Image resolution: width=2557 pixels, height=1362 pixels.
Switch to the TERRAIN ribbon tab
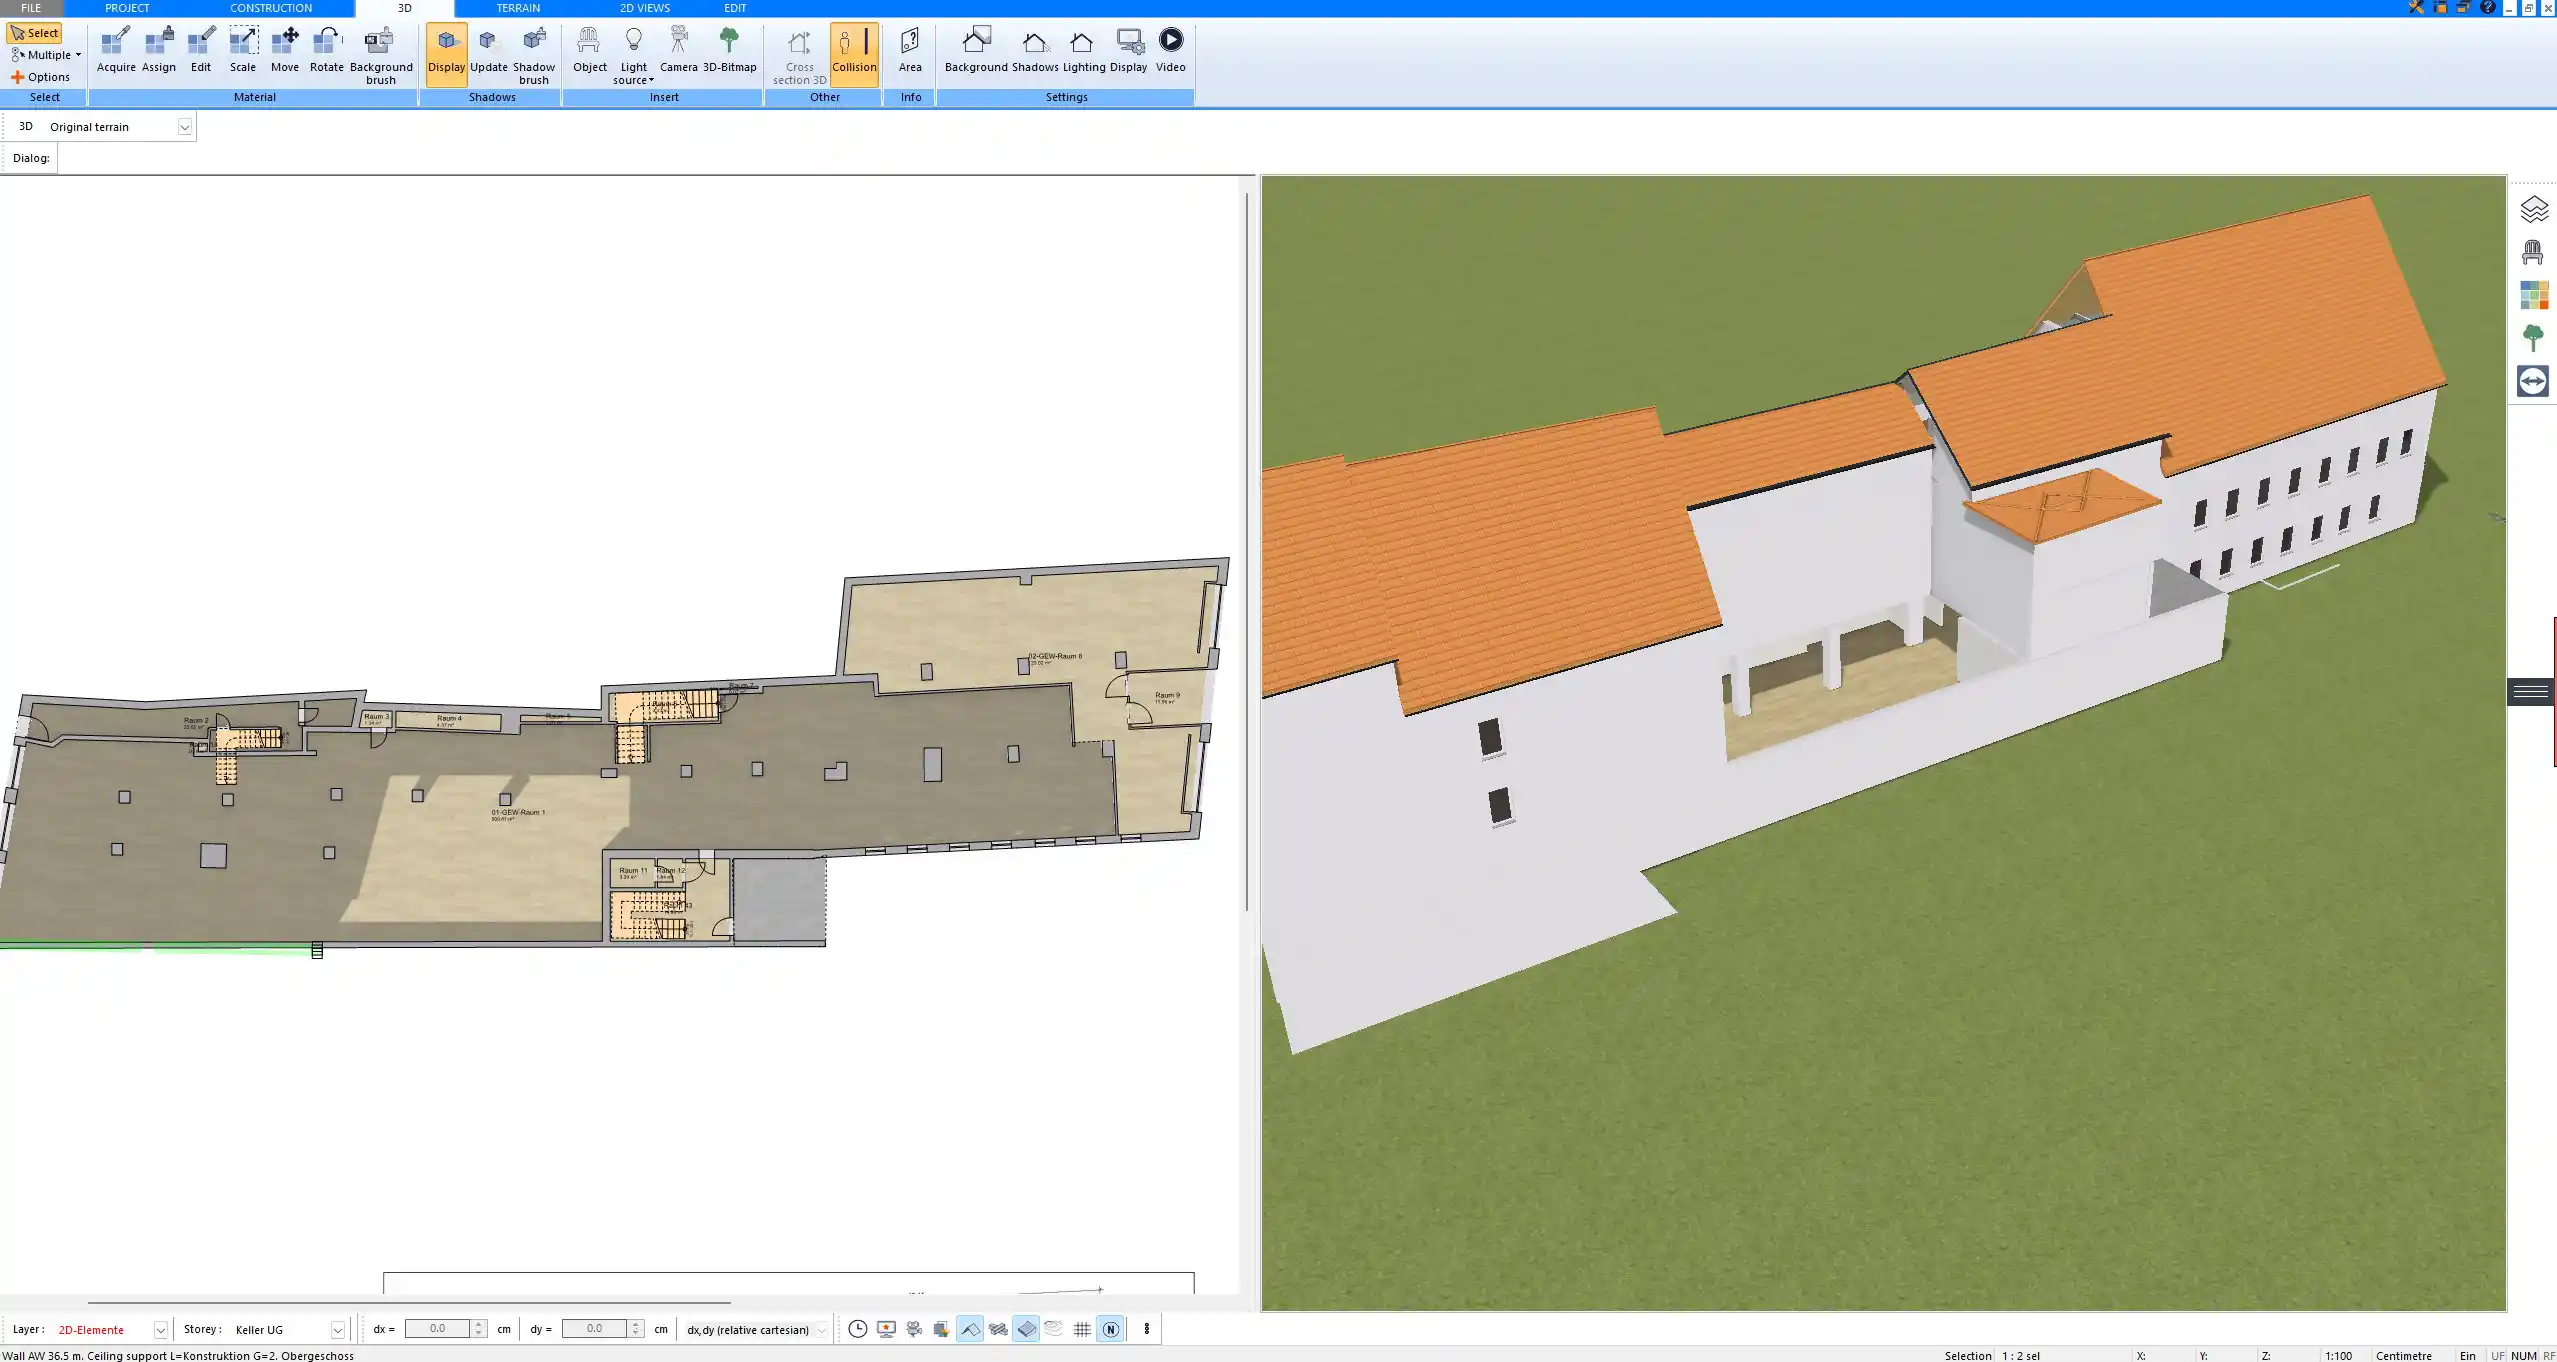point(518,8)
